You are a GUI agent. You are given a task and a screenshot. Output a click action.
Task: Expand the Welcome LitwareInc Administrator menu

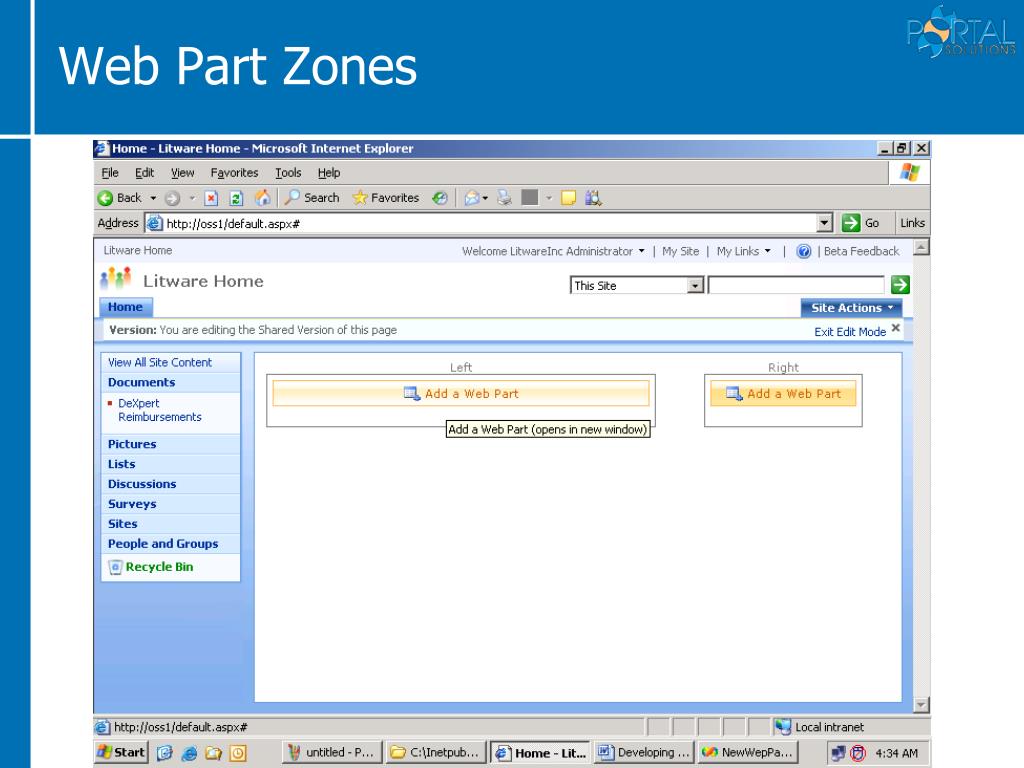[553, 251]
